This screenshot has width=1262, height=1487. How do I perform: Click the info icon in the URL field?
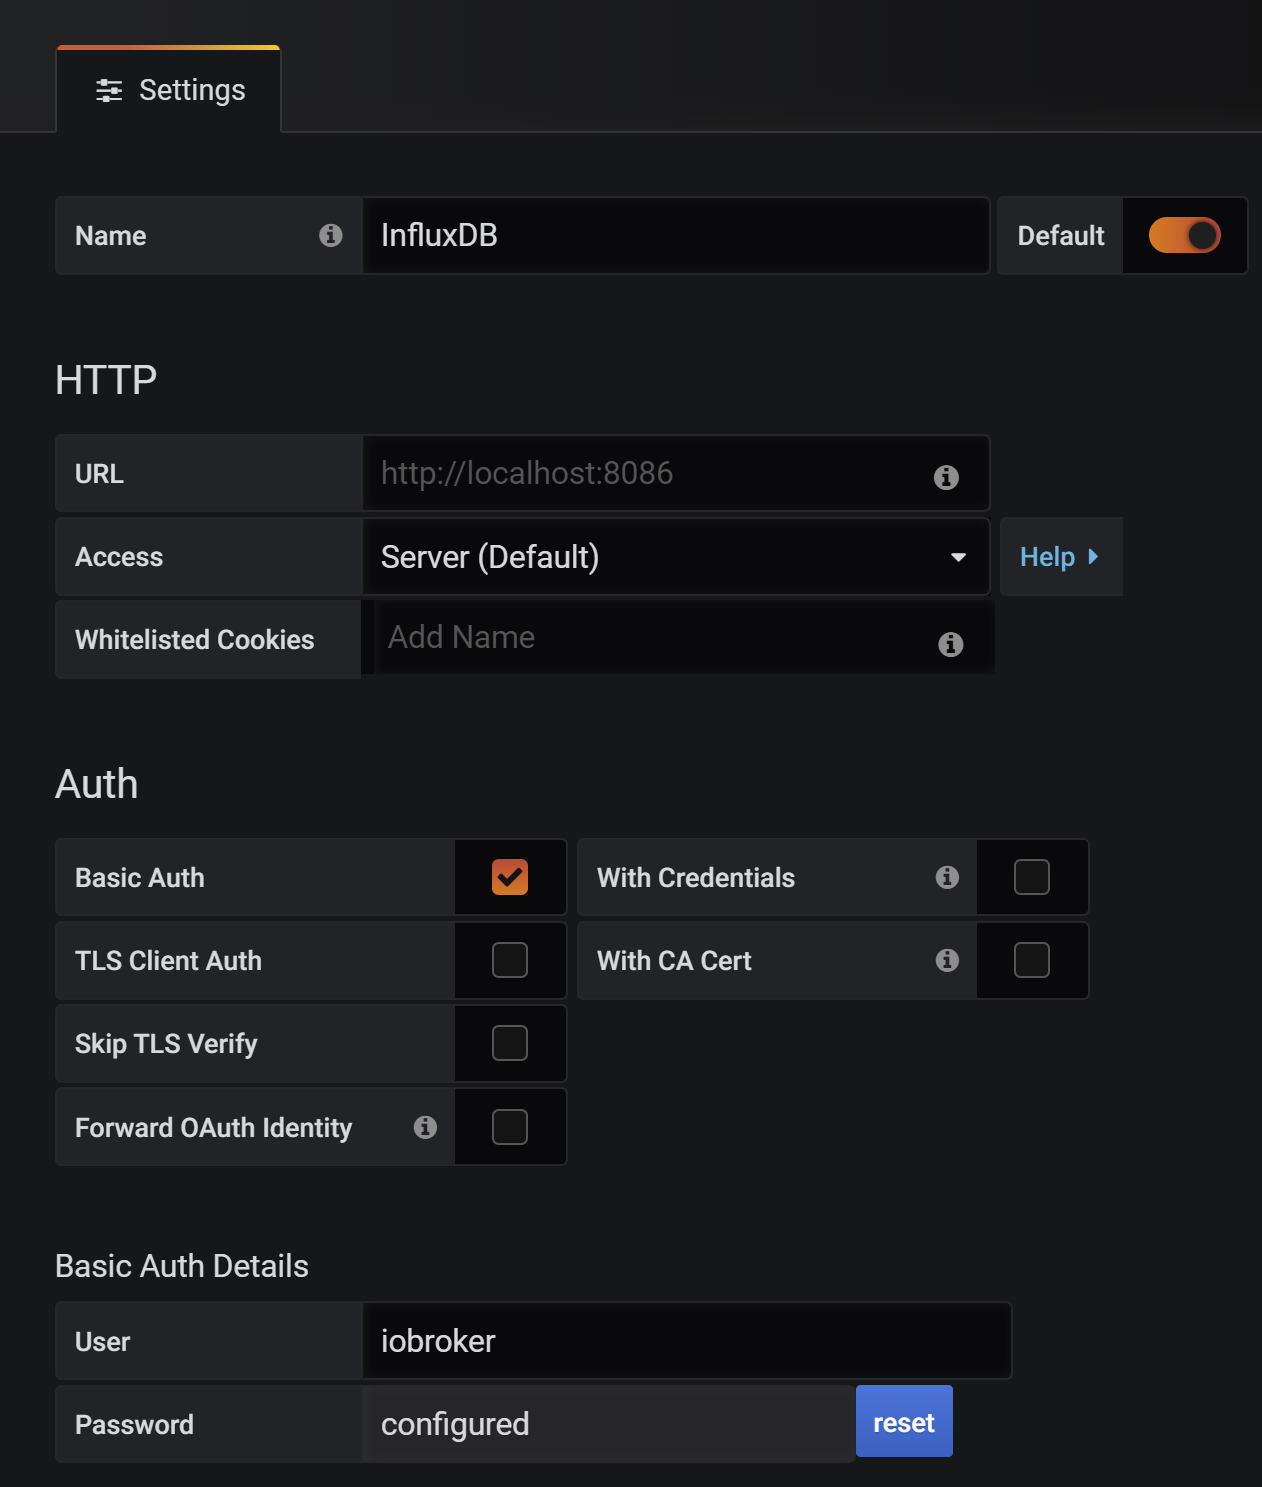click(x=946, y=477)
